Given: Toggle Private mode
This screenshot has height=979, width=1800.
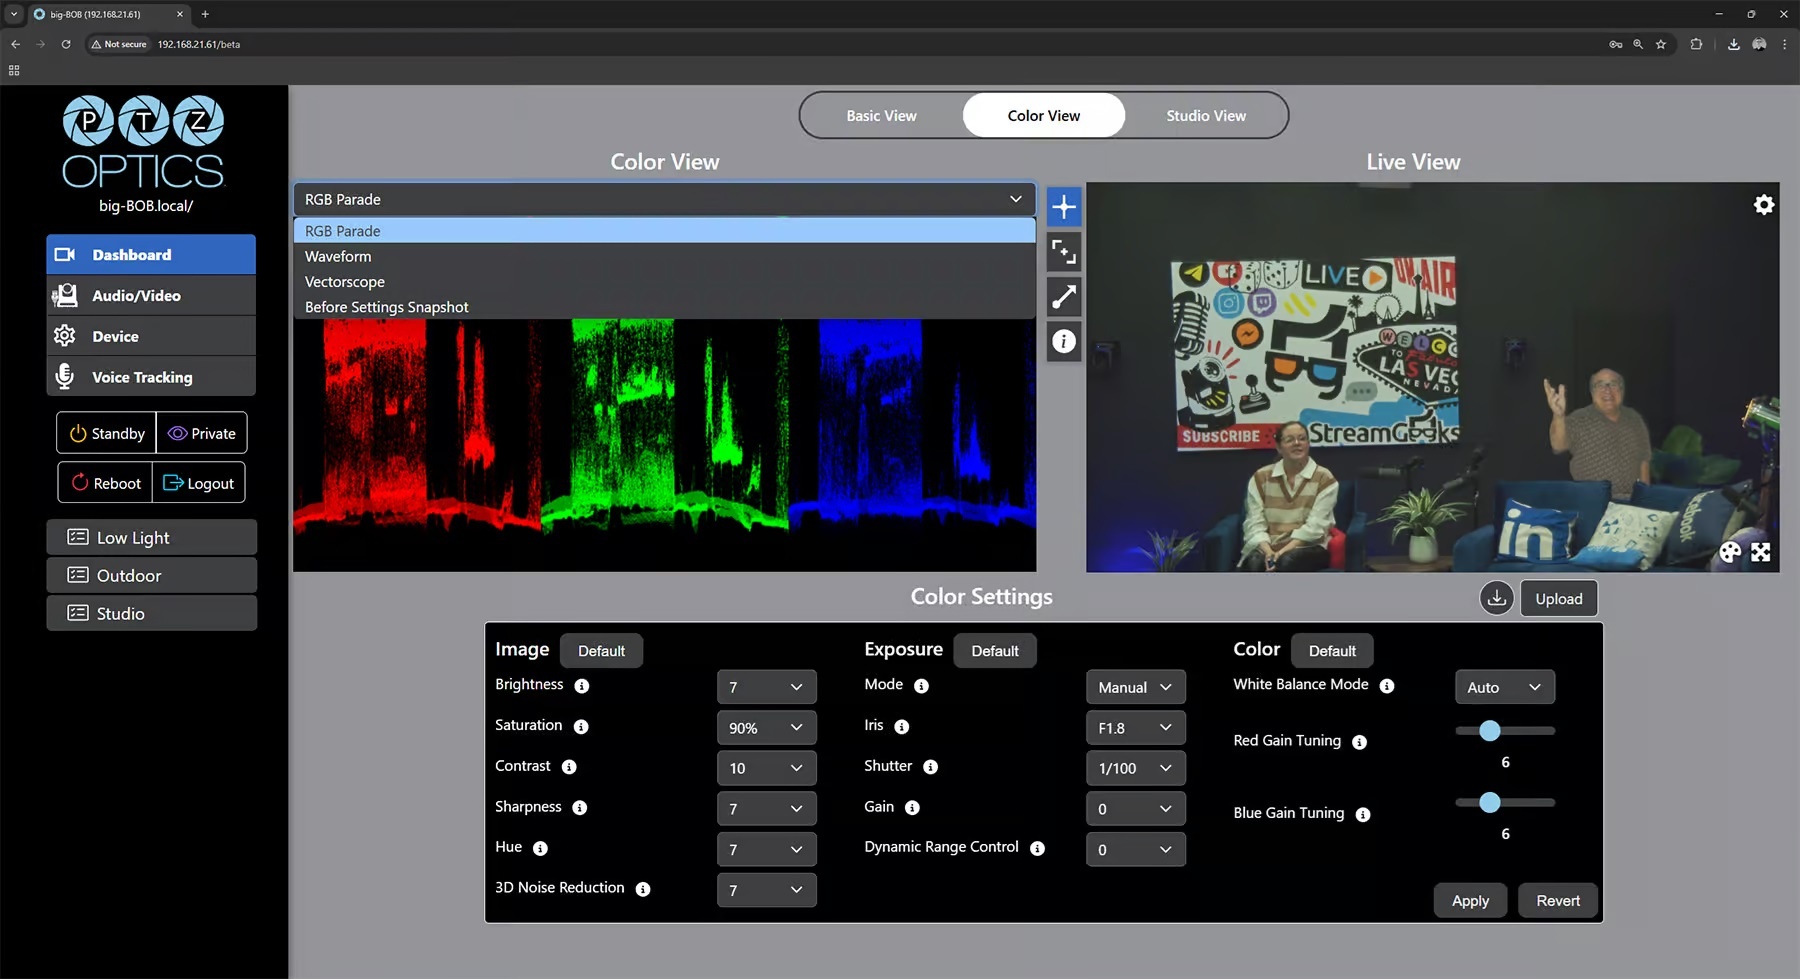Looking at the screenshot, I should (x=202, y=433).
